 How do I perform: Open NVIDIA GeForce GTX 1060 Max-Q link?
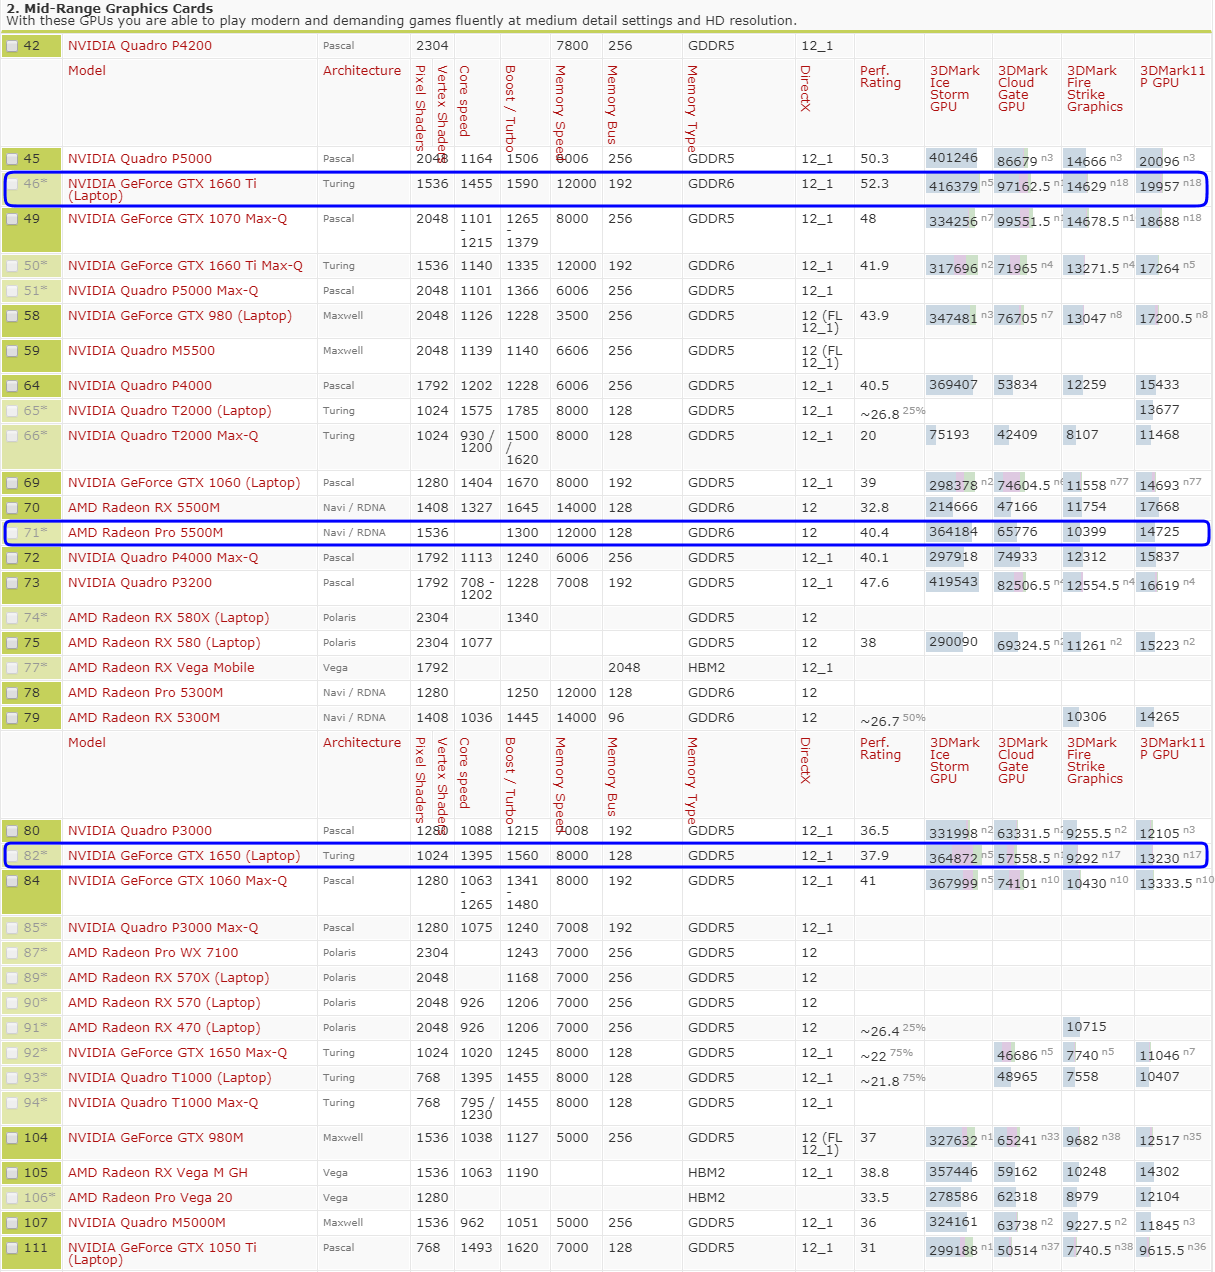tap(177, 881)
